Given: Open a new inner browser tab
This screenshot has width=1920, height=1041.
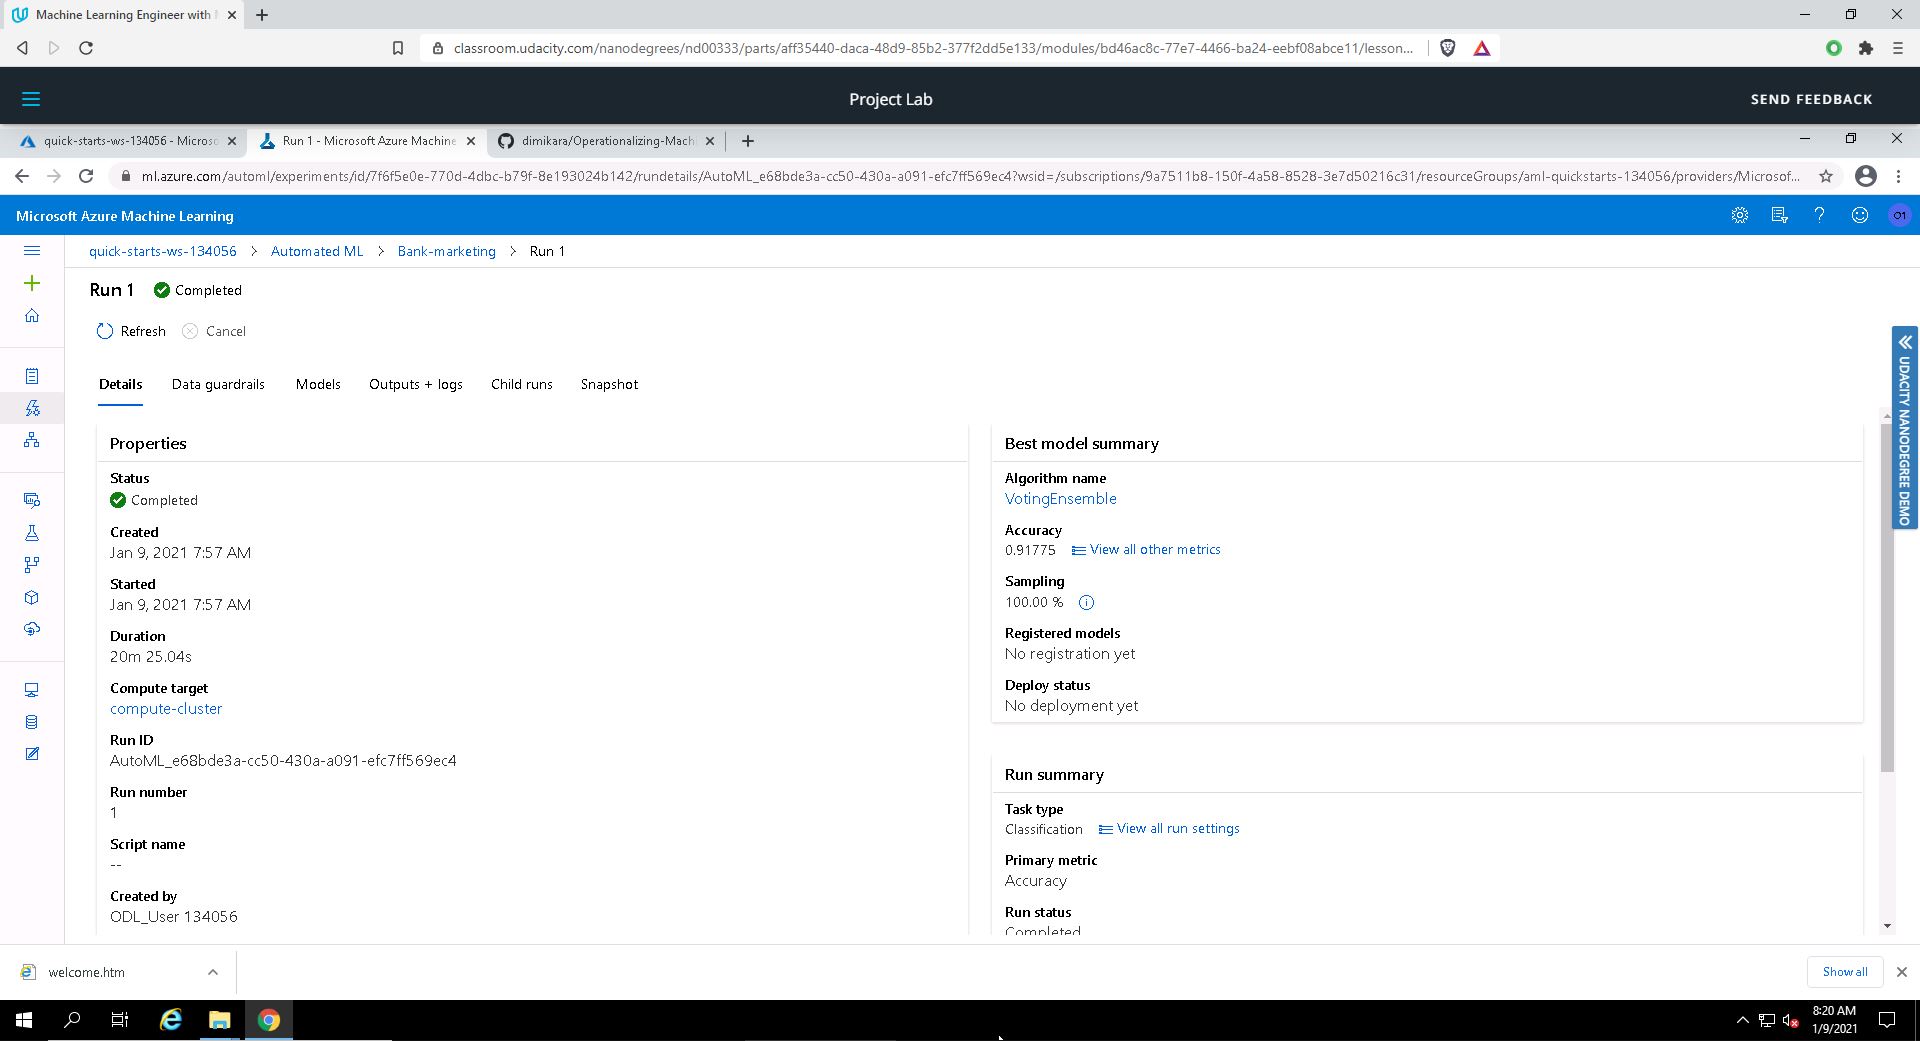Looking at the screenshot, I should tap(747, 141).
